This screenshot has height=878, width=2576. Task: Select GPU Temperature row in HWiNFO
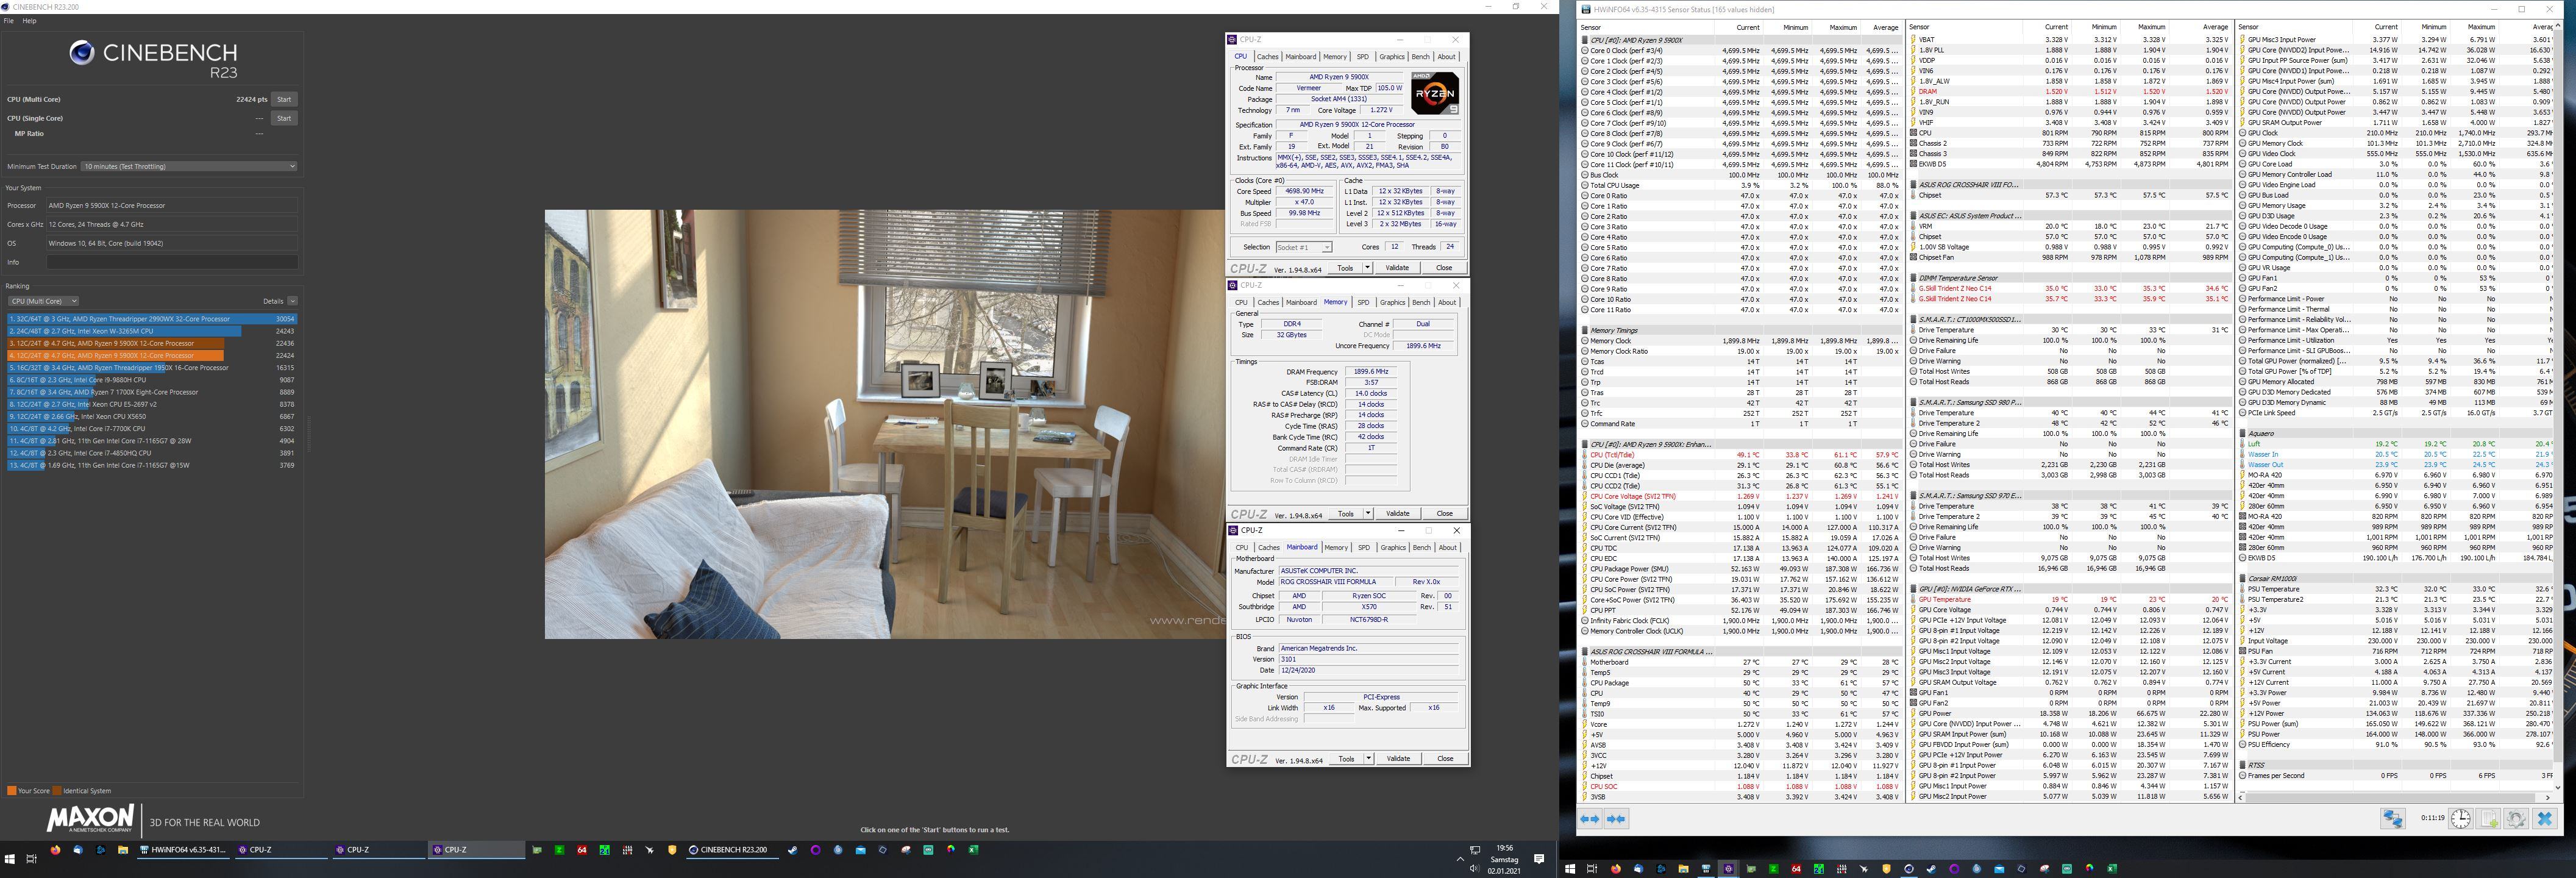2069,599
